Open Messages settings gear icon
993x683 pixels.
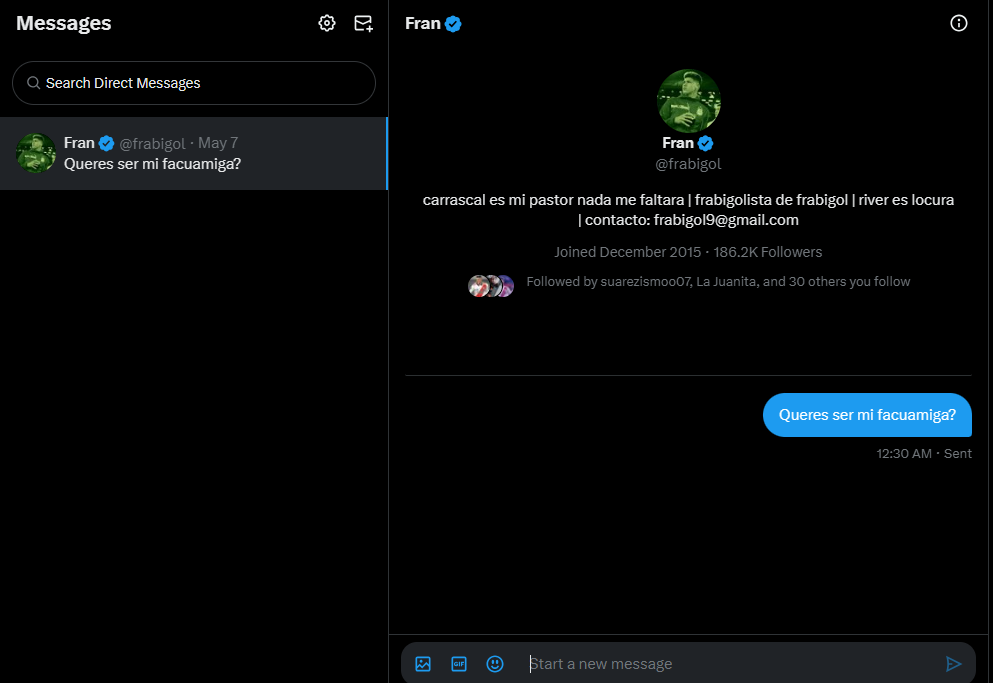pyautogui.click(x=326, y=23)
